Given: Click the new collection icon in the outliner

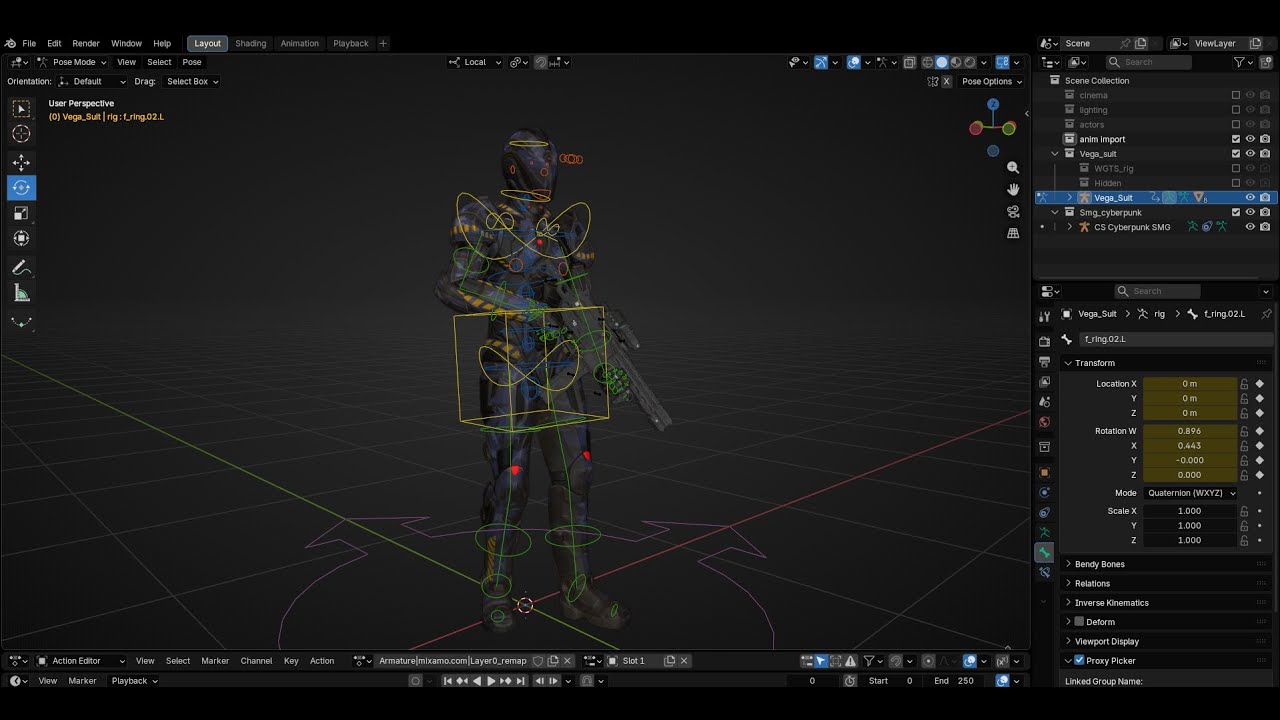Looking at the screenshot, I should click(1265, 62).
